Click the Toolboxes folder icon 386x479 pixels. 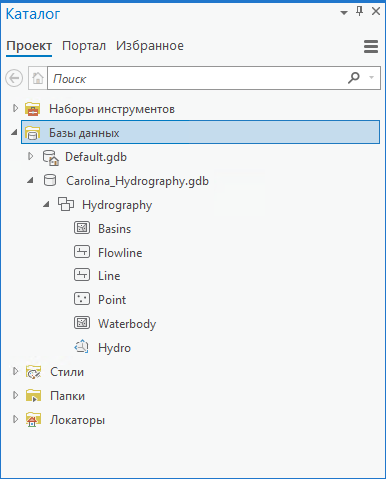pos(33,109)
